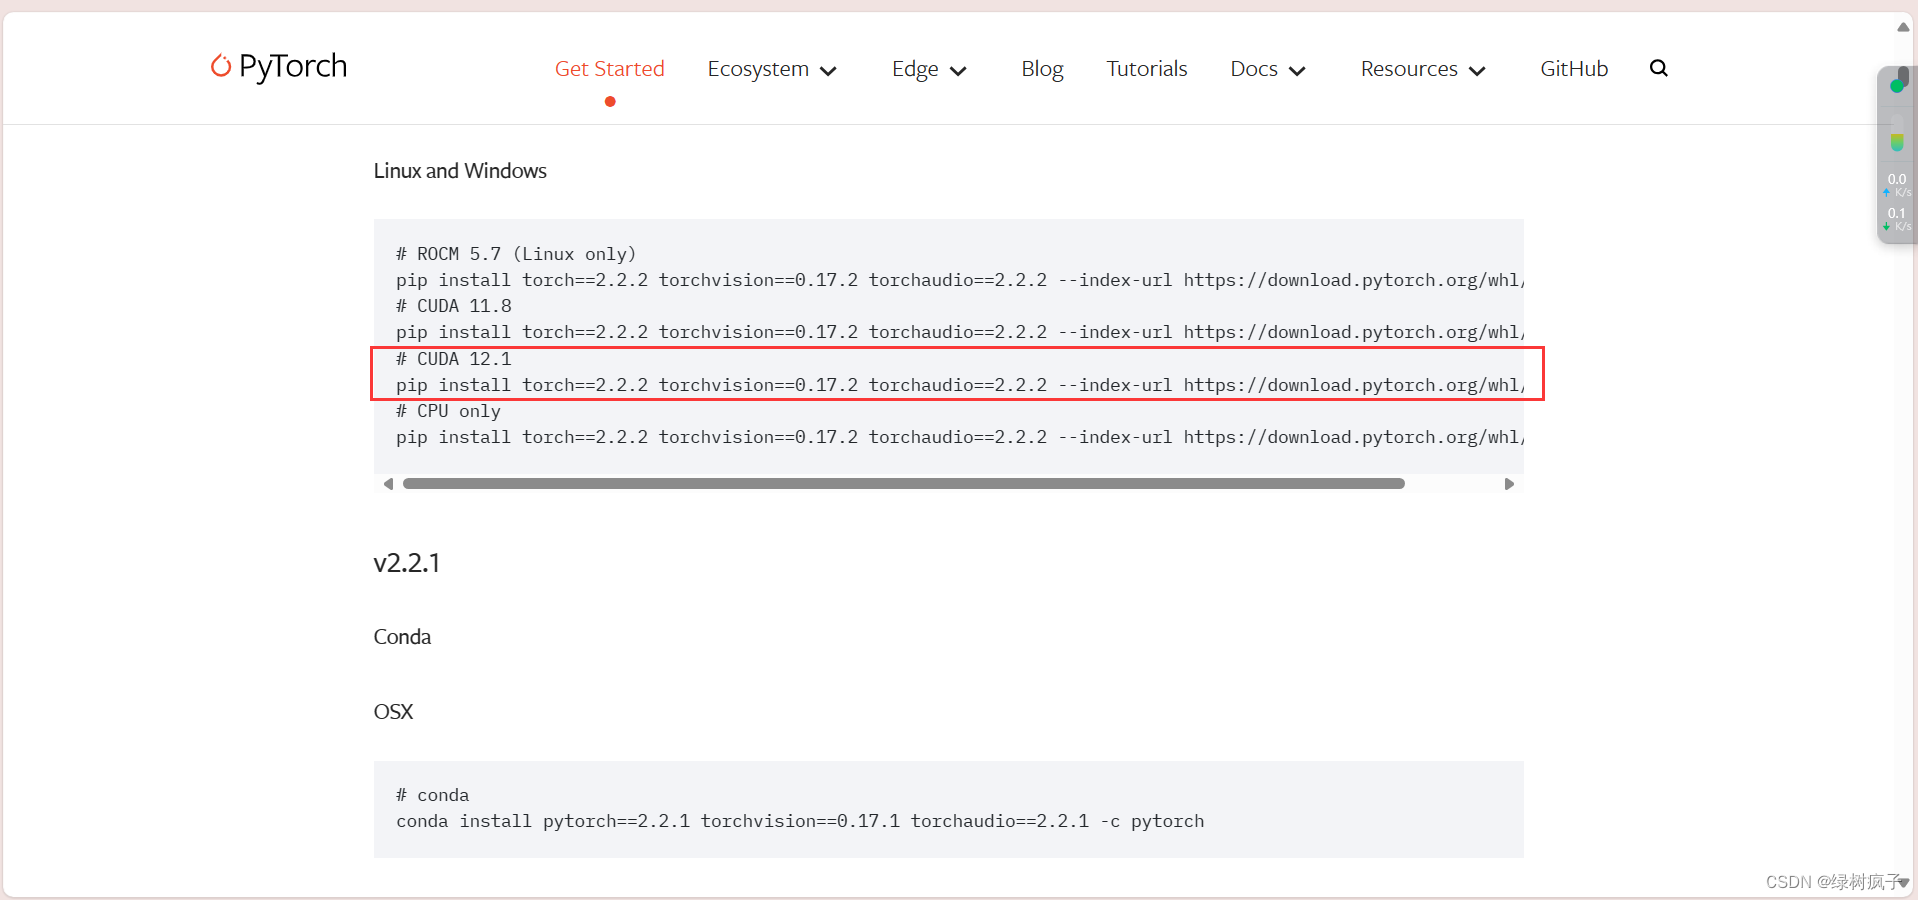1918x900 pixels.
Task: Expand the Ecosystem dropdown menu
Action: [772, 69]
